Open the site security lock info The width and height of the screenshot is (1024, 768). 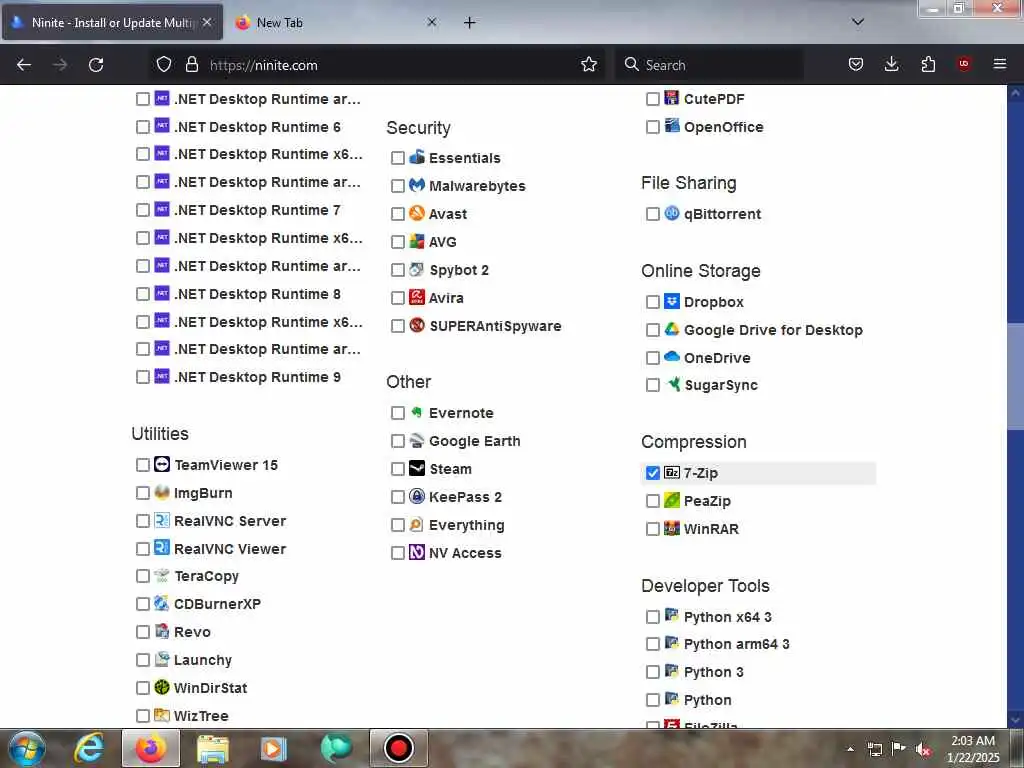click(191, 64)
